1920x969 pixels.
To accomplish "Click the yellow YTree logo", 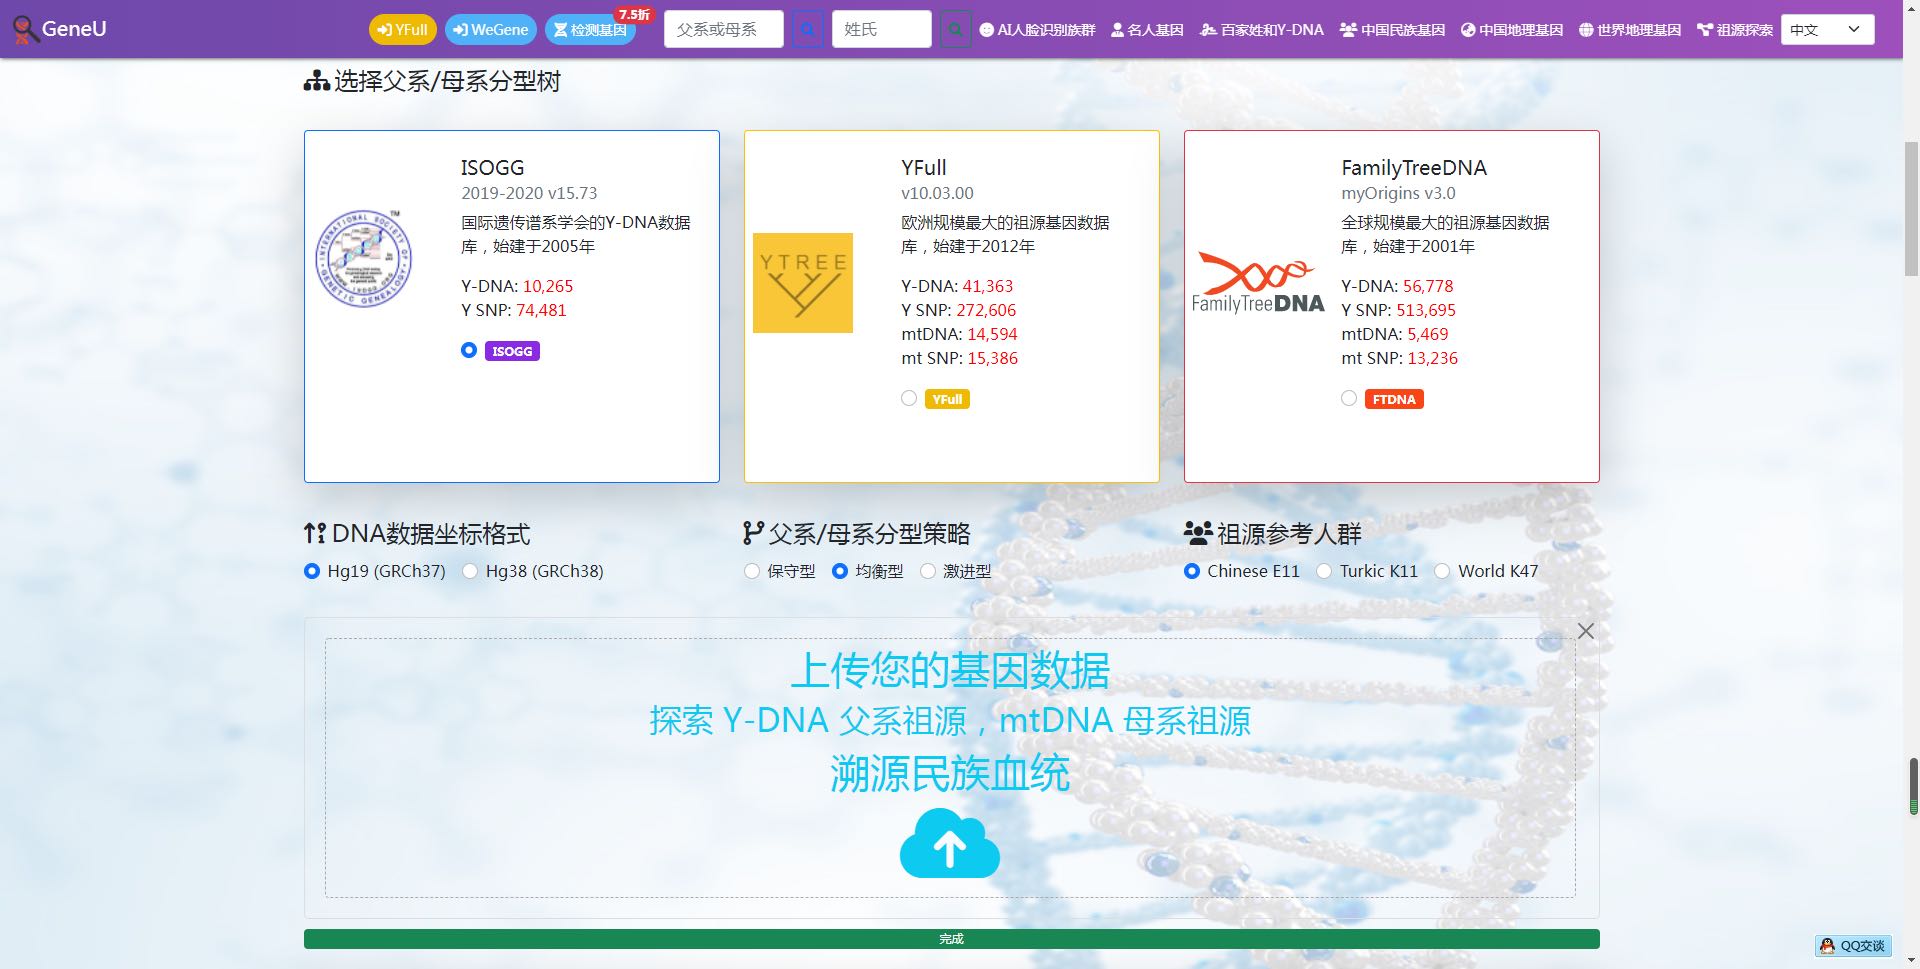I will (x=802, y=283).
